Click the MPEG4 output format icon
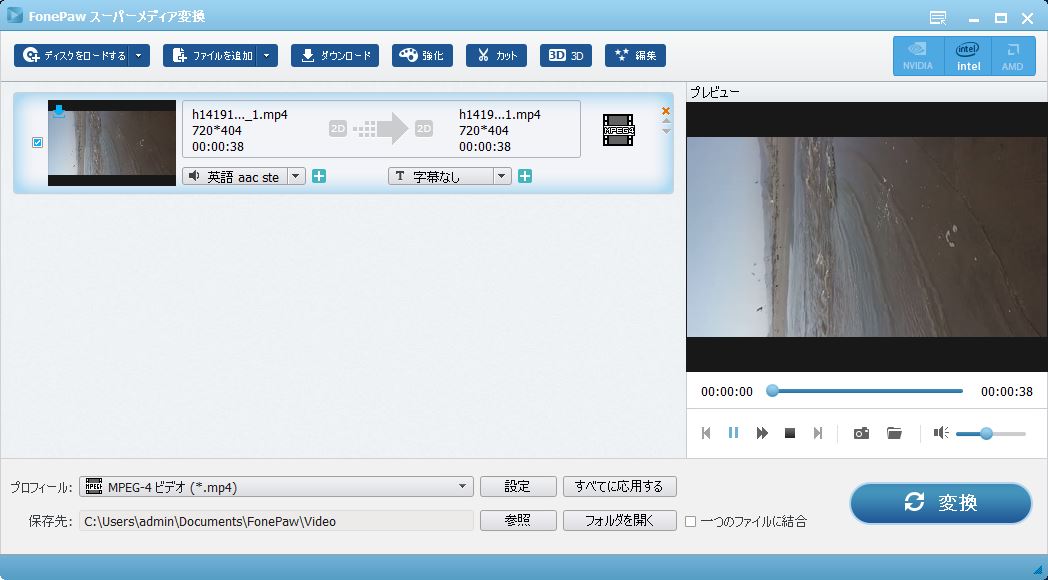This screenshot has height=580, width=1048. click(x=618, y=130)
